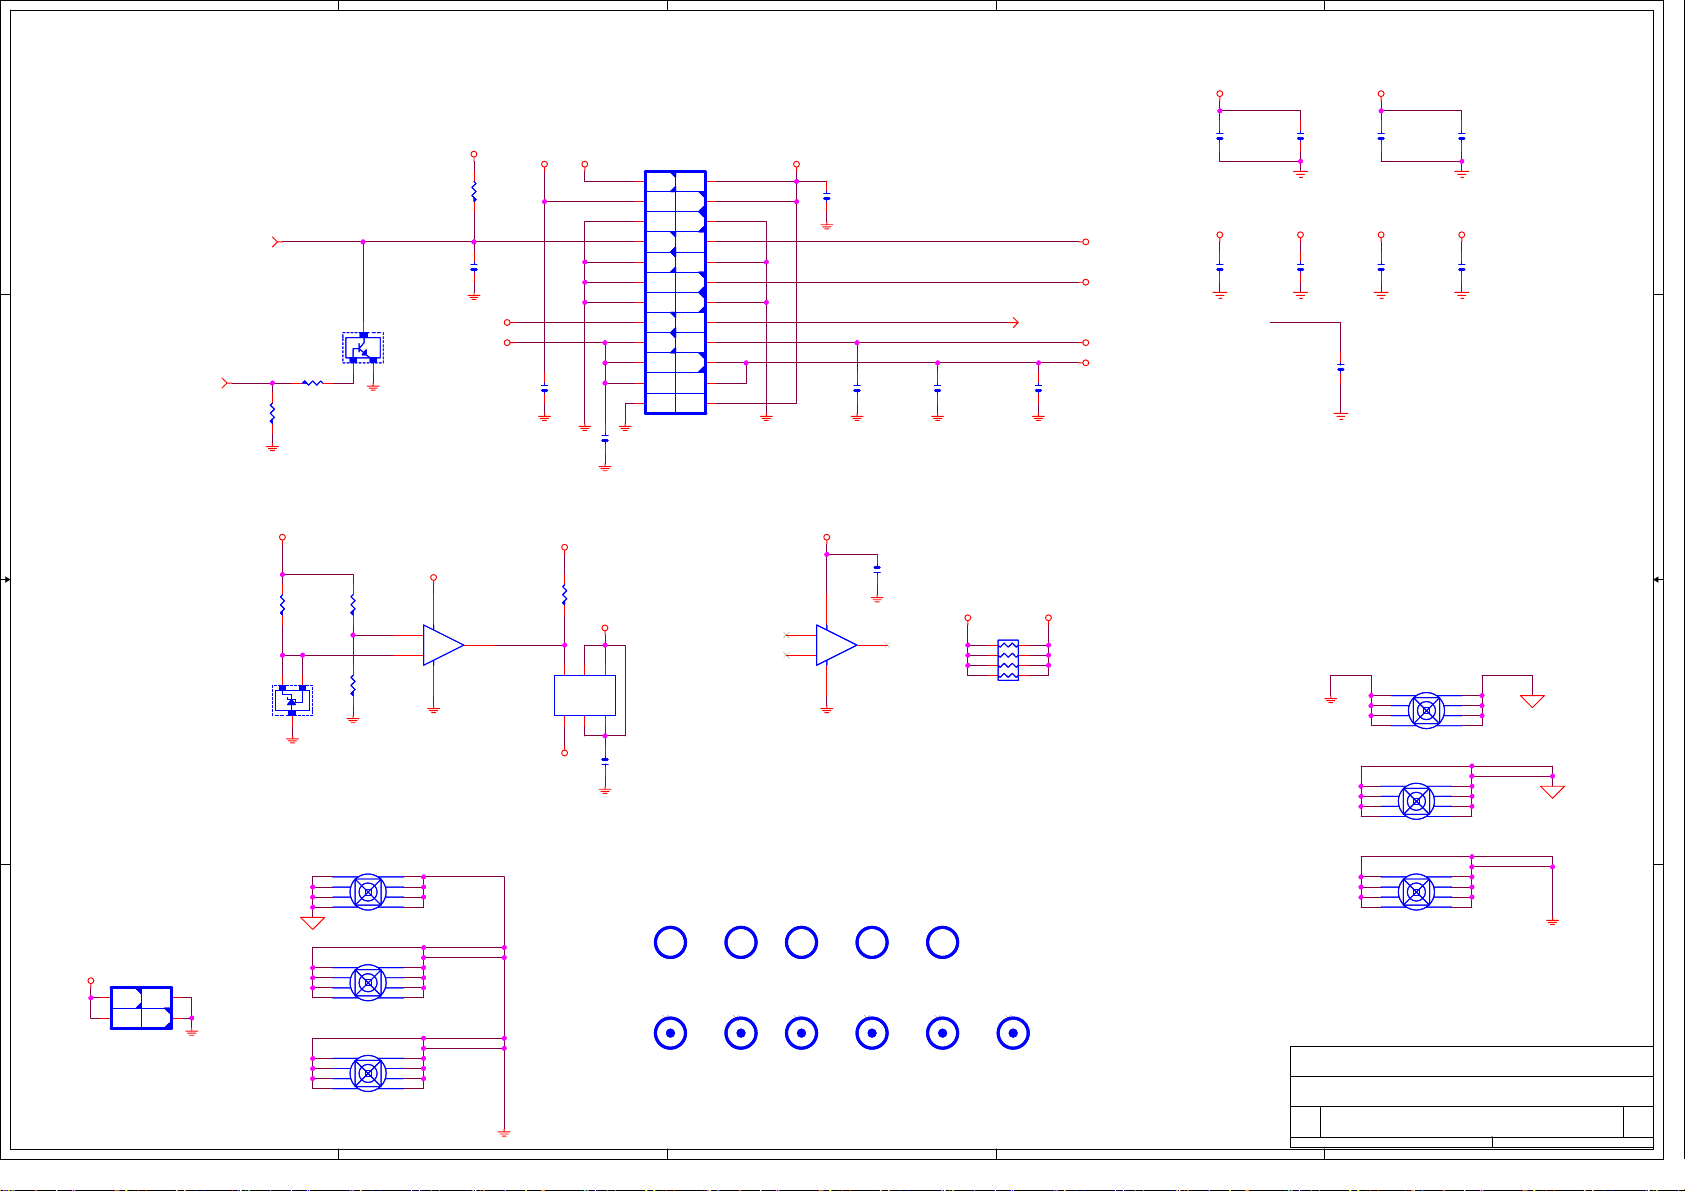Image resolution: width=1685 pixels, height=1191 pixels.
Task: Click right-column mounting hole with two ground symbols
Action: [1426, 710]
